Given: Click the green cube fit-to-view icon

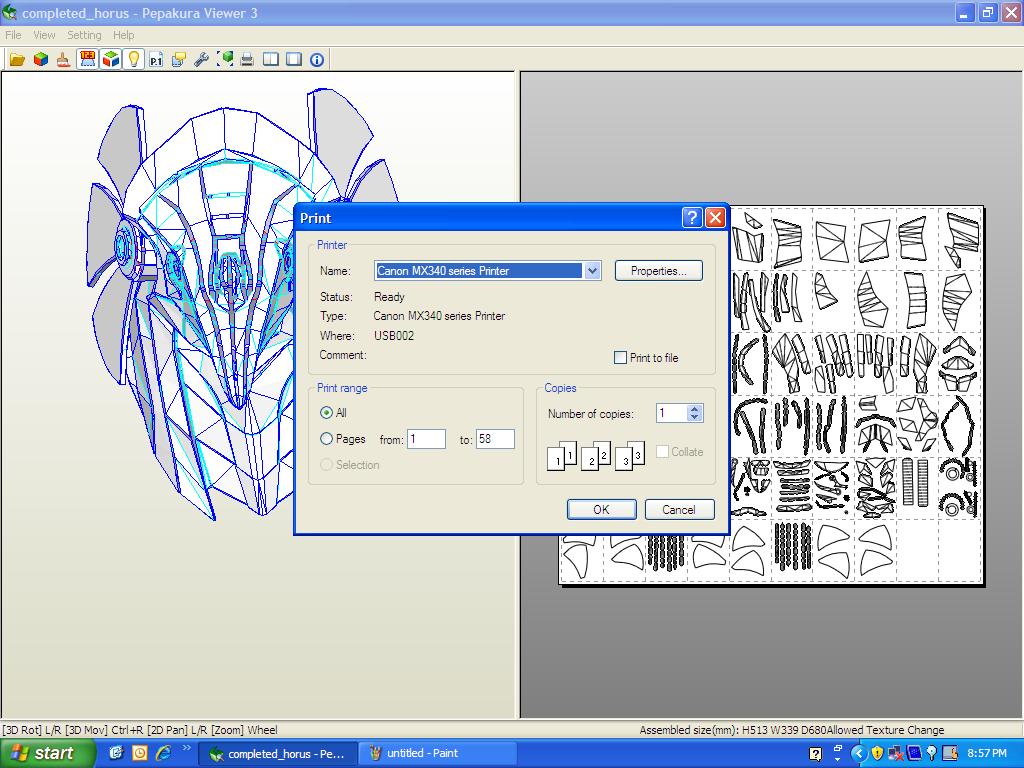Looking at the screenshot, I should pos(225,59).
